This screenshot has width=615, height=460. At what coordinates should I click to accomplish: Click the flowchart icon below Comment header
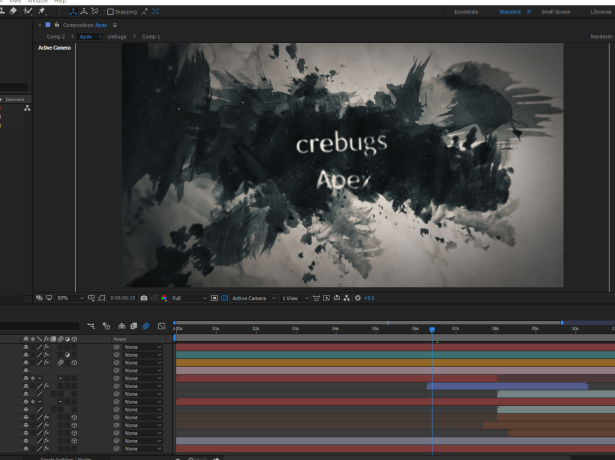pos(27,108)
